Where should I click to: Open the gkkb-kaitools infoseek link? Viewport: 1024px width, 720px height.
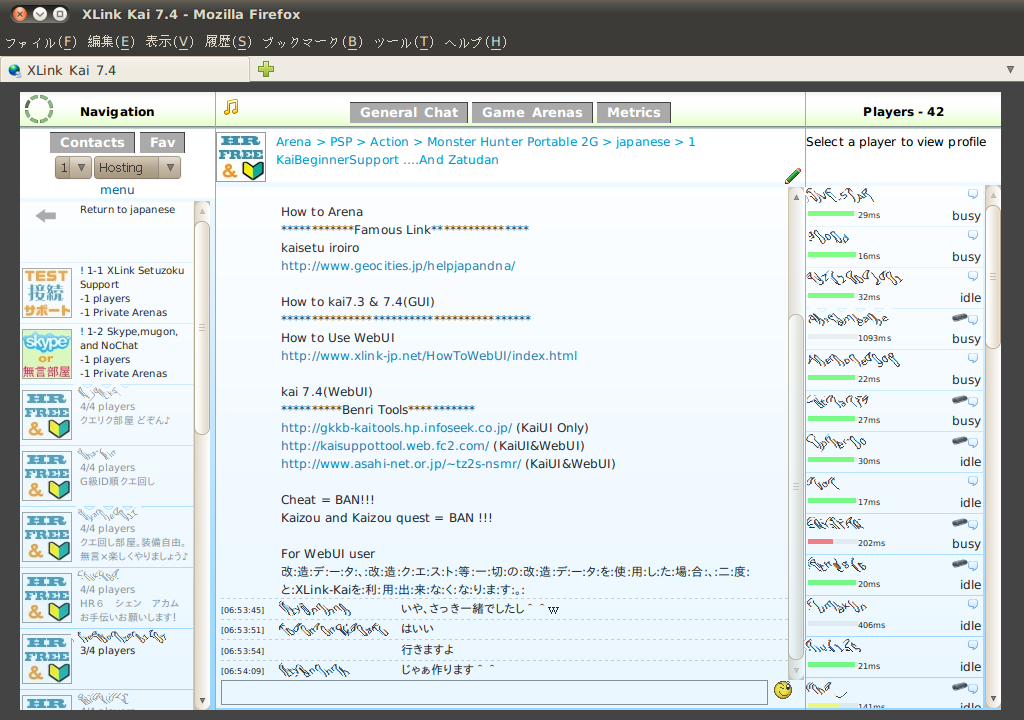click(x=396, y=428)
